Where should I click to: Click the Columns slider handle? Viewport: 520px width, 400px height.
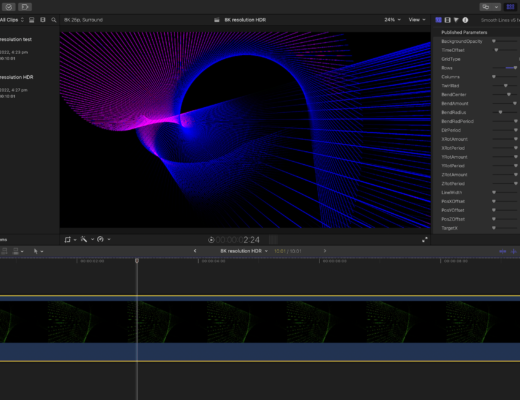tap(494, 77)
